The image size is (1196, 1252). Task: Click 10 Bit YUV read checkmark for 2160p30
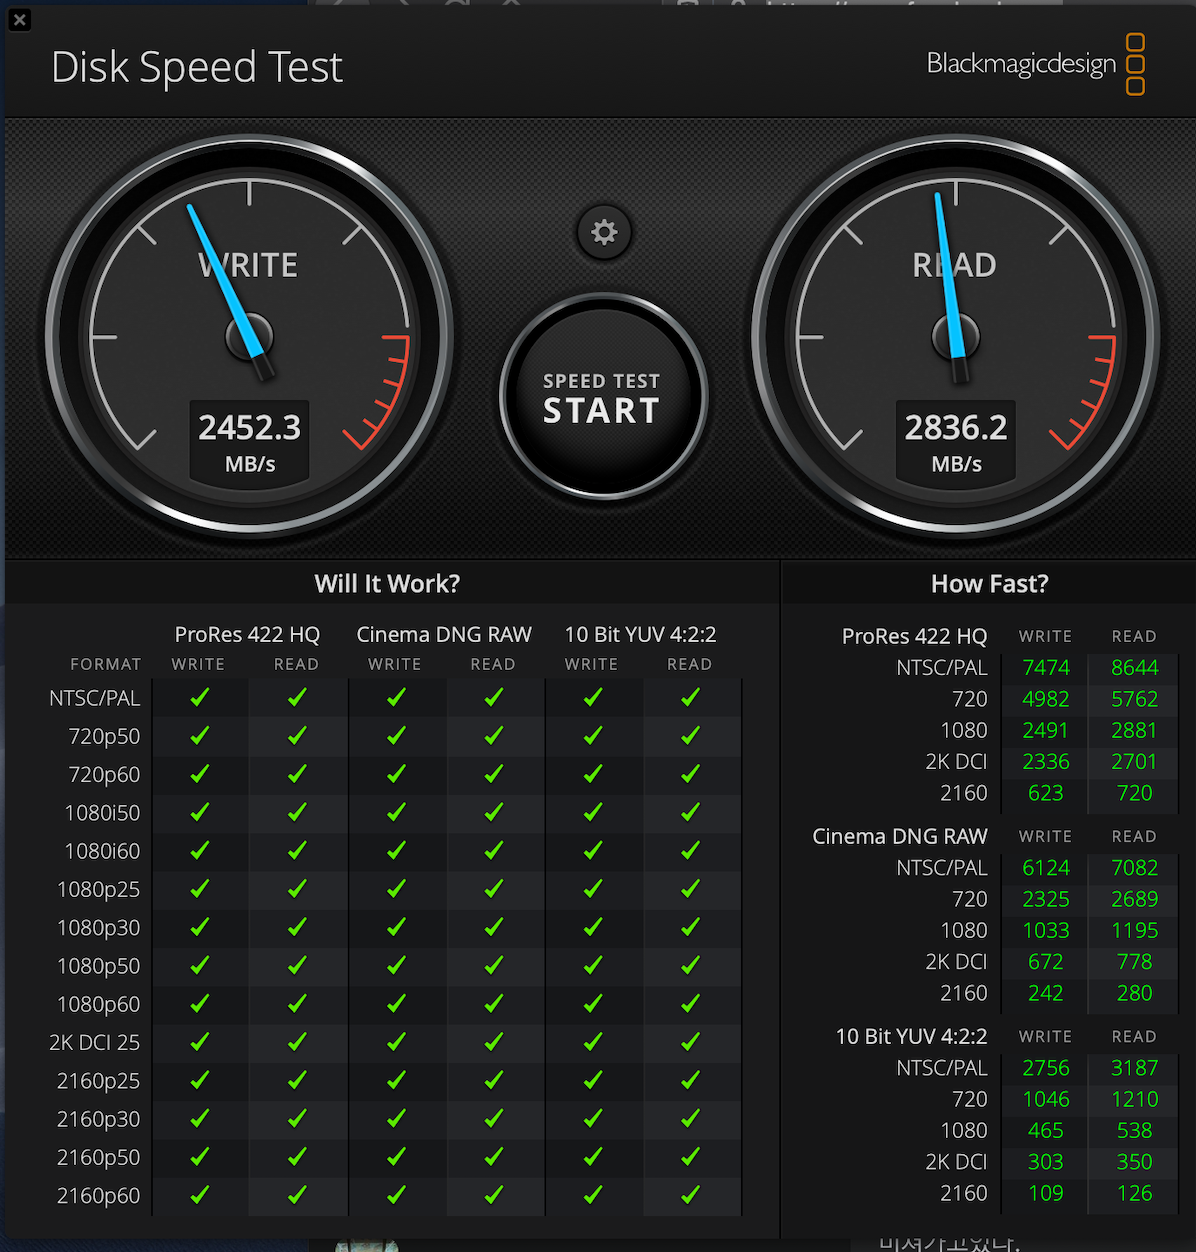[690, 1119]
